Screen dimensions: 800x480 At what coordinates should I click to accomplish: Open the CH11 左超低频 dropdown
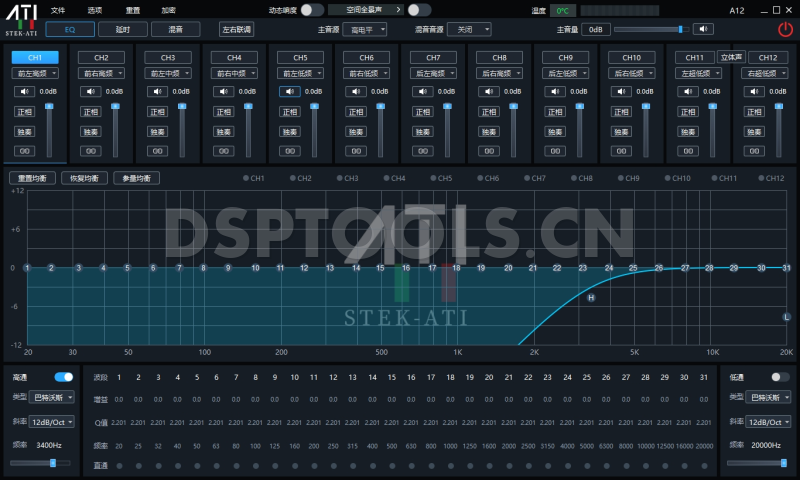tap(698, 73)
